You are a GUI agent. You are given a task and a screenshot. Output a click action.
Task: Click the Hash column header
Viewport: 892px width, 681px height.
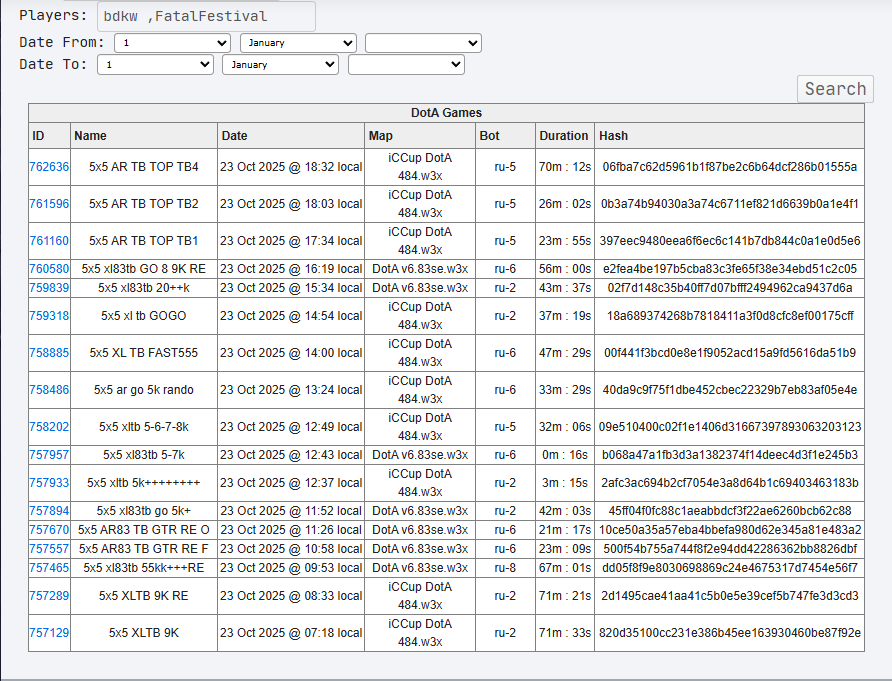(x=729, y=135)
